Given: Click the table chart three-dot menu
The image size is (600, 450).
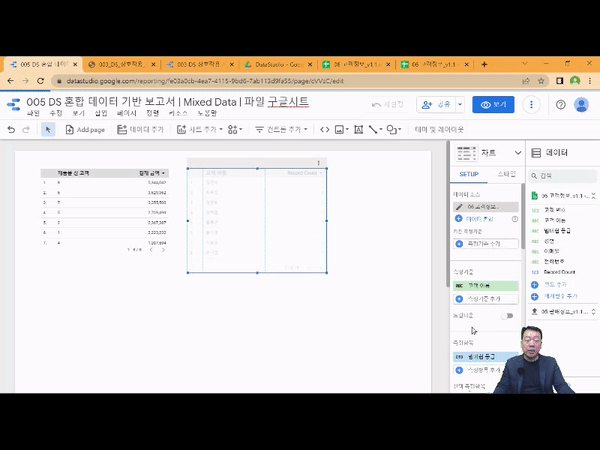Looking at the screenshot, I should point(319,162).
